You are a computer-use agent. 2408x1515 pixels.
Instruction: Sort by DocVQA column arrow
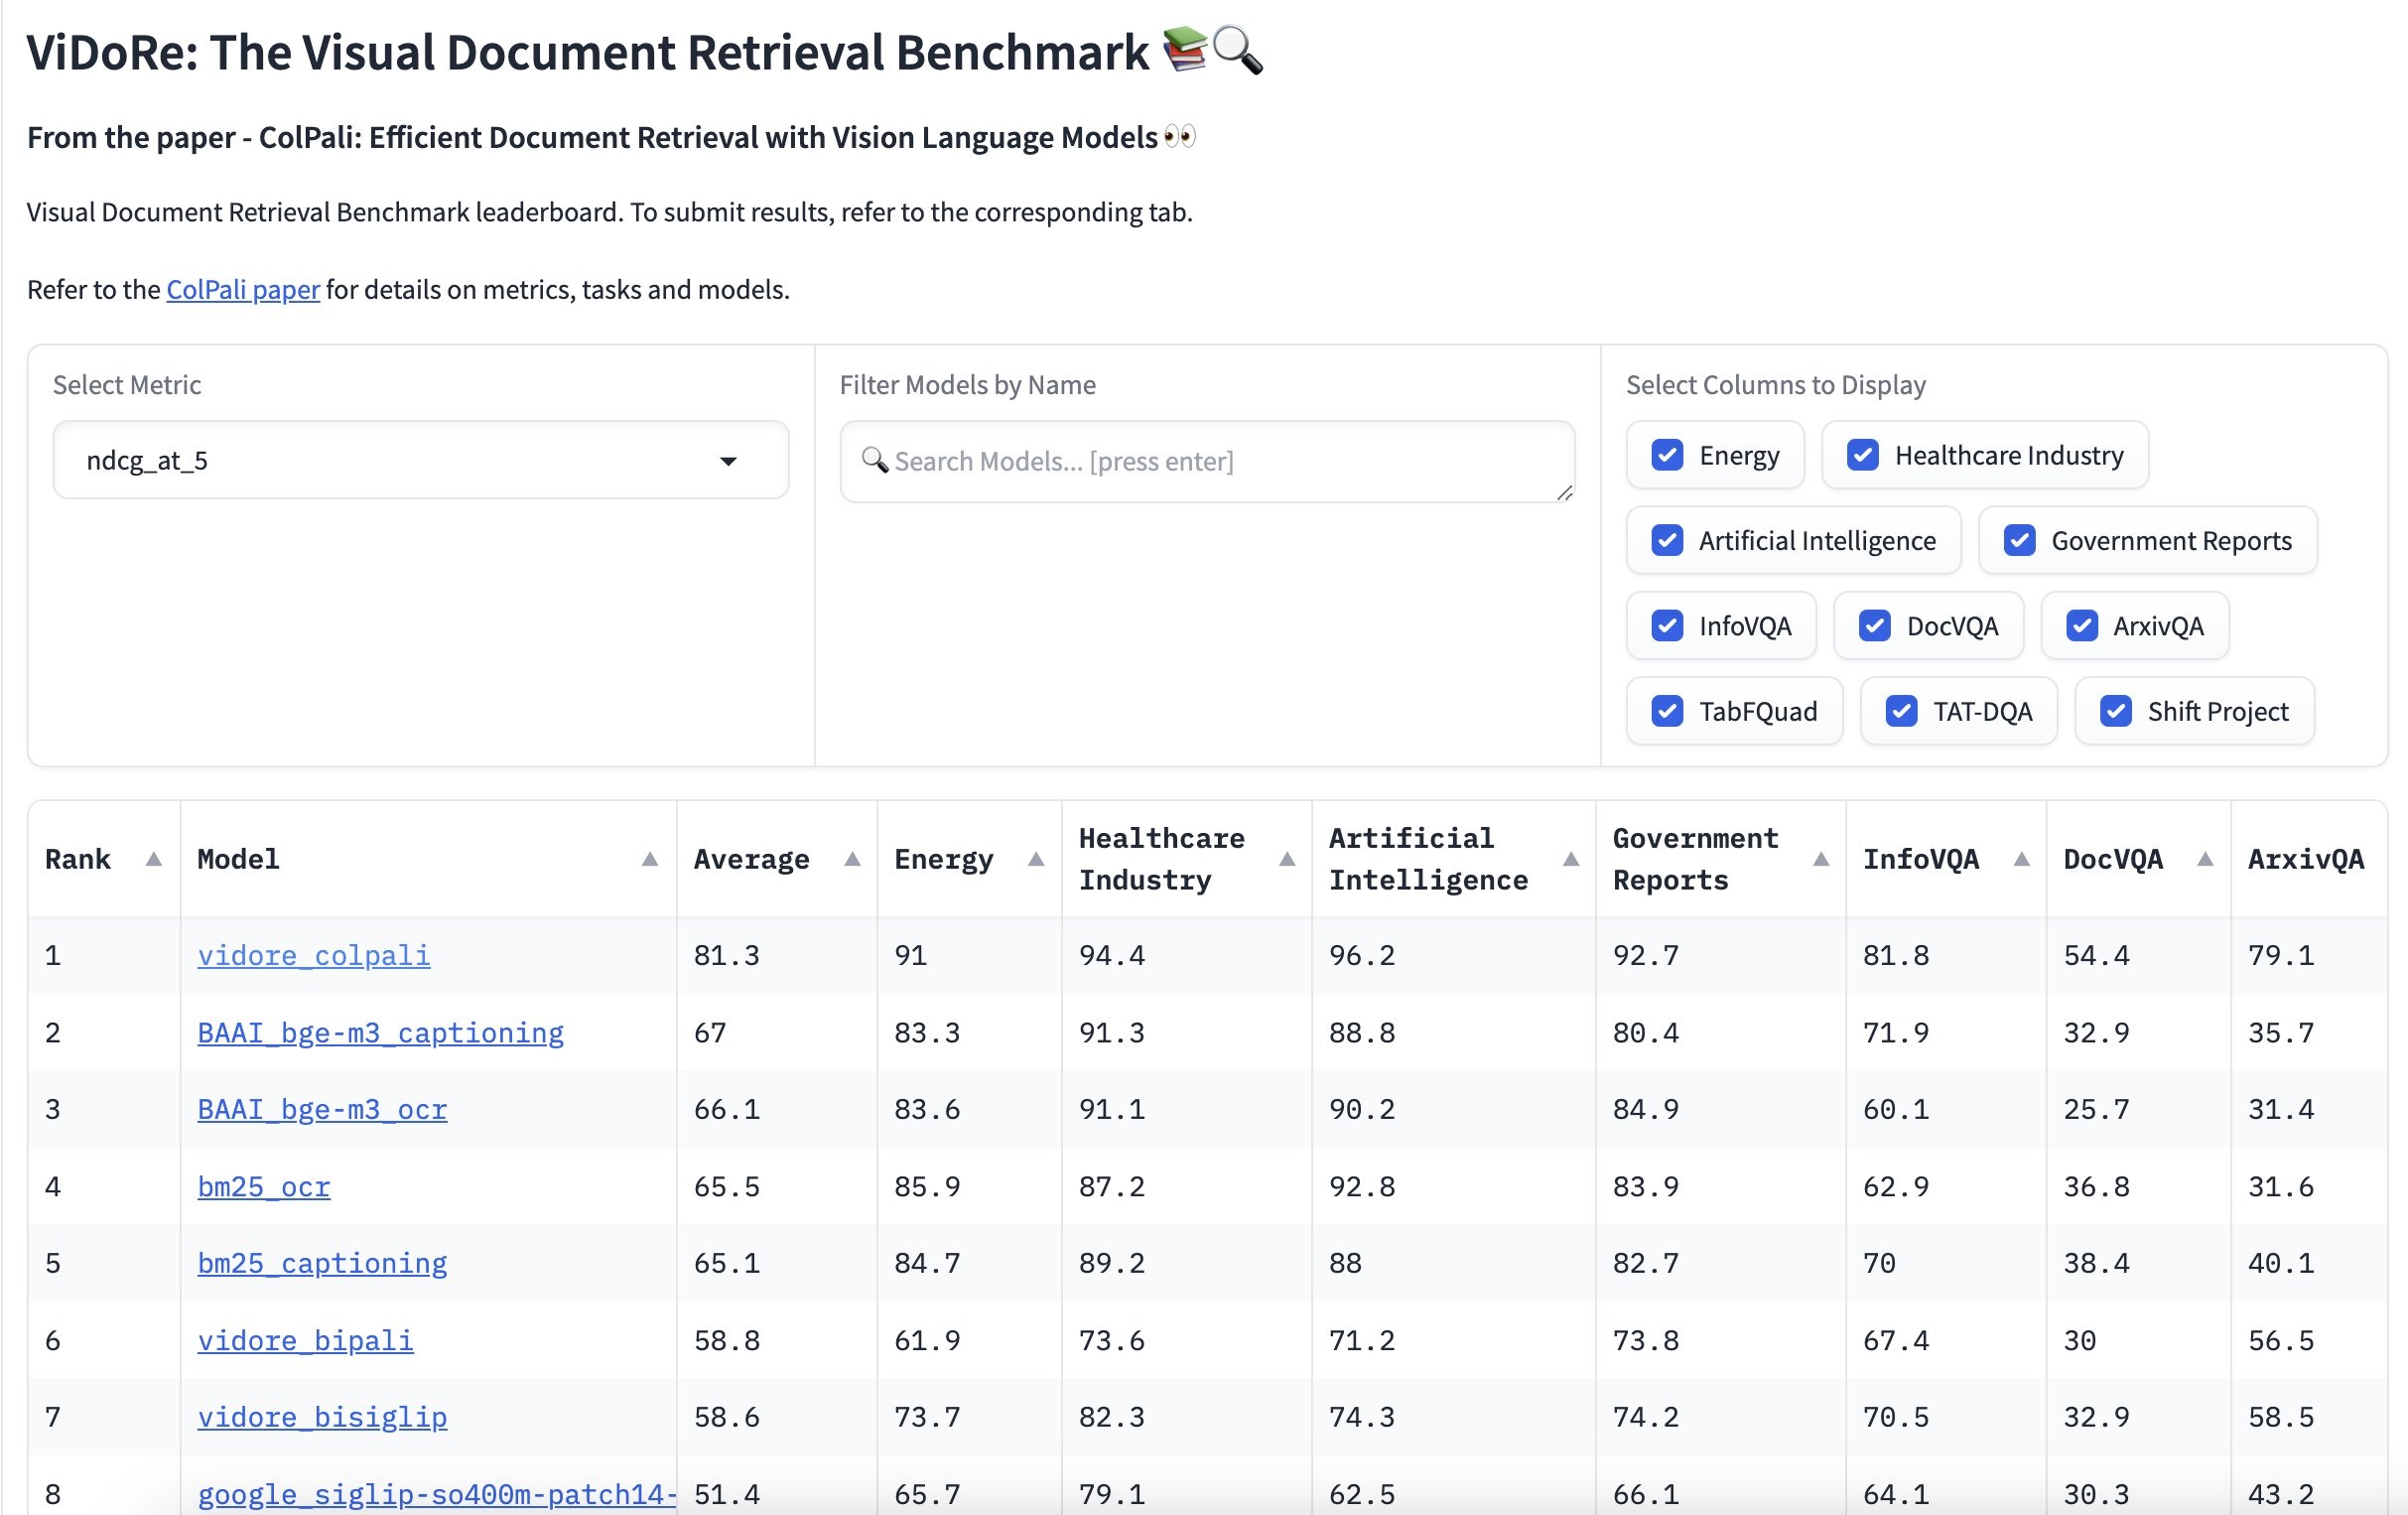click(2205, 859)
